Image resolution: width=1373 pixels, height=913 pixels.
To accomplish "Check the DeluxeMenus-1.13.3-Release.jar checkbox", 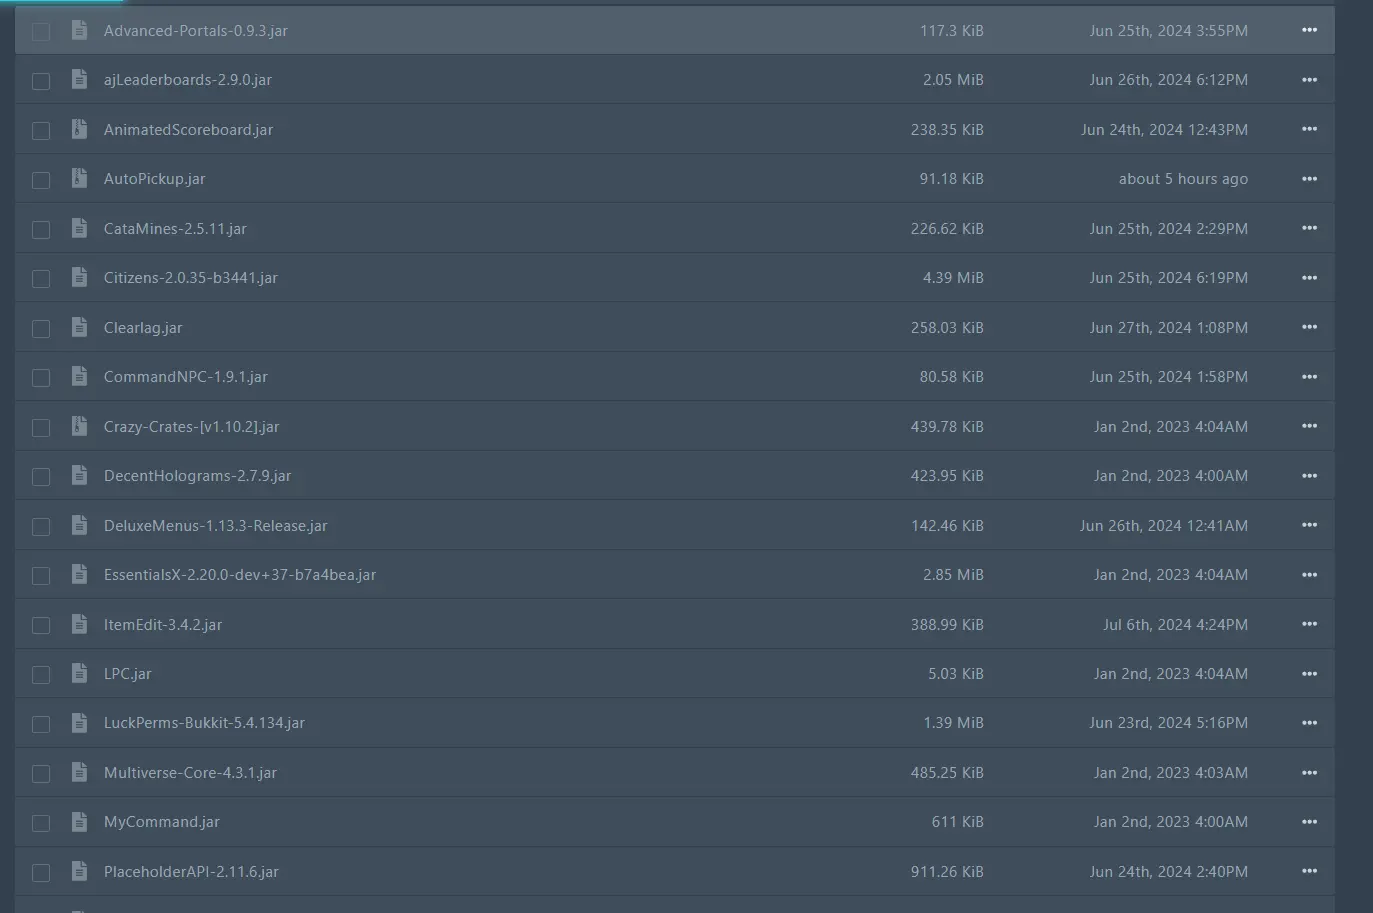I will coord(41,527).
